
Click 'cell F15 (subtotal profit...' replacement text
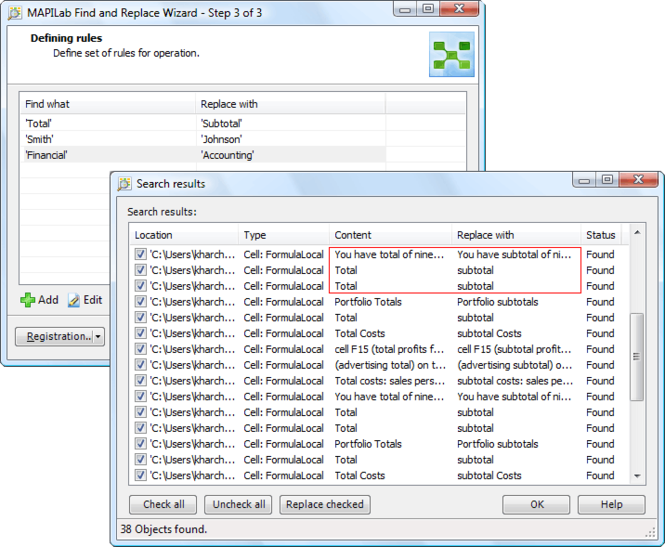click(514, 349)
